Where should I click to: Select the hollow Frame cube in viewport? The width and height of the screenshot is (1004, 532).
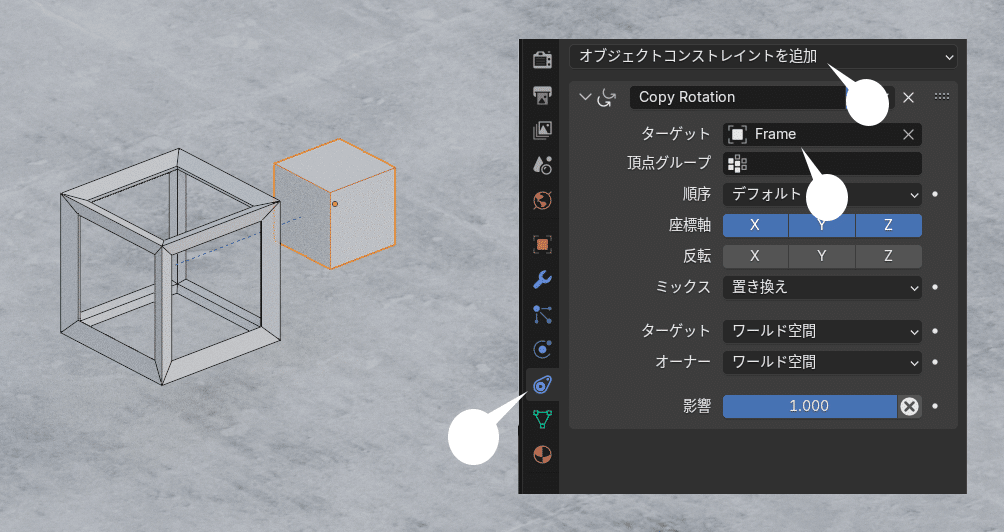point(170,267)
